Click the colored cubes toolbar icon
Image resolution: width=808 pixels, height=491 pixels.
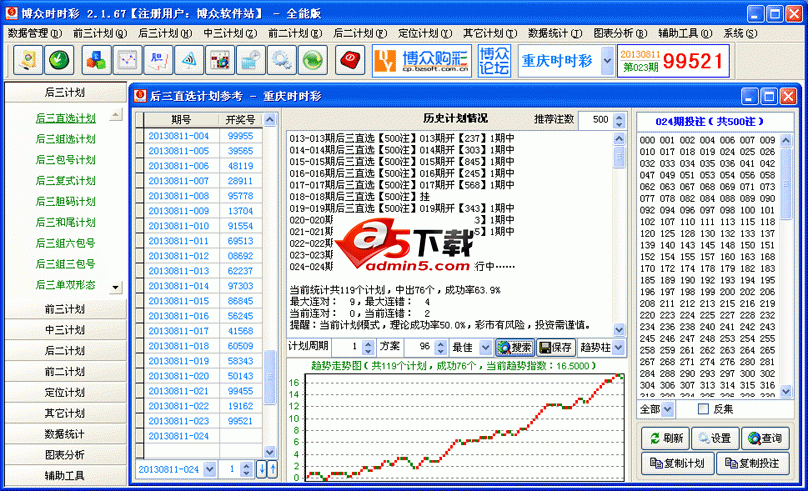tap(96, 60)
